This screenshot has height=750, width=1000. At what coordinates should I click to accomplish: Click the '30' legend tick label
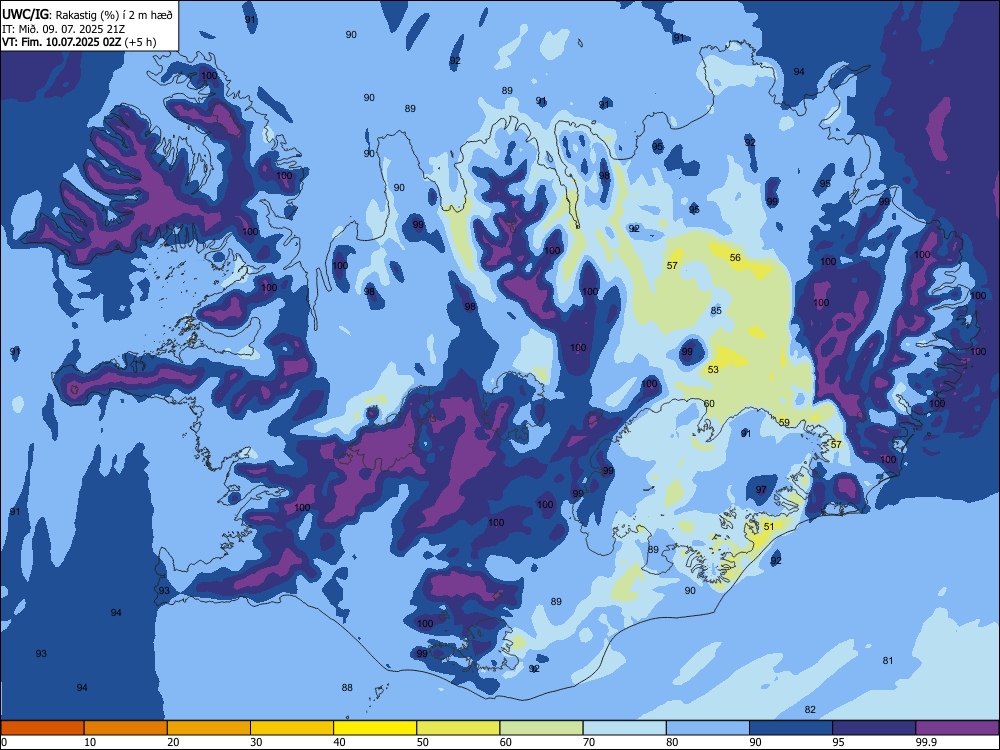click(256, 742)
